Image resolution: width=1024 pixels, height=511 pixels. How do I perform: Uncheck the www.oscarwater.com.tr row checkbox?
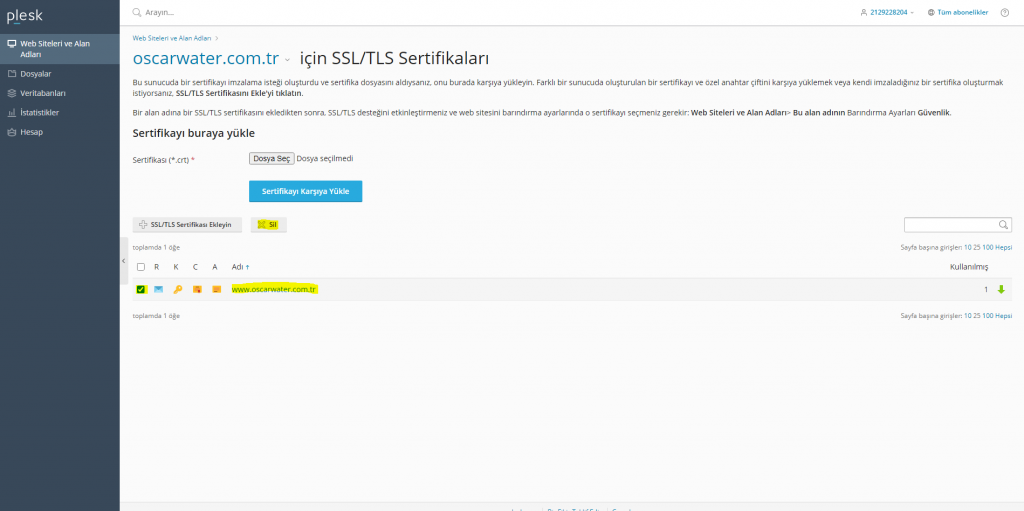coord(140,289)
